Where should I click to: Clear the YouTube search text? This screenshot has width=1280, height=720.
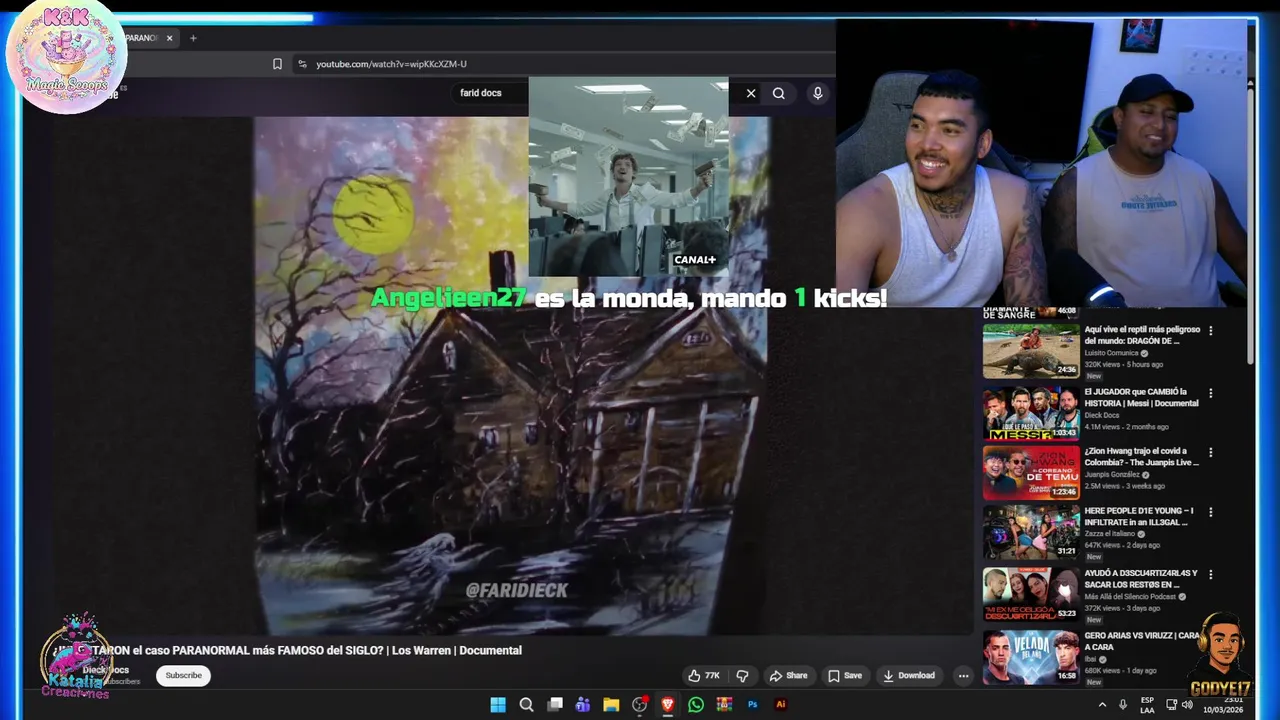coord(751,93)
